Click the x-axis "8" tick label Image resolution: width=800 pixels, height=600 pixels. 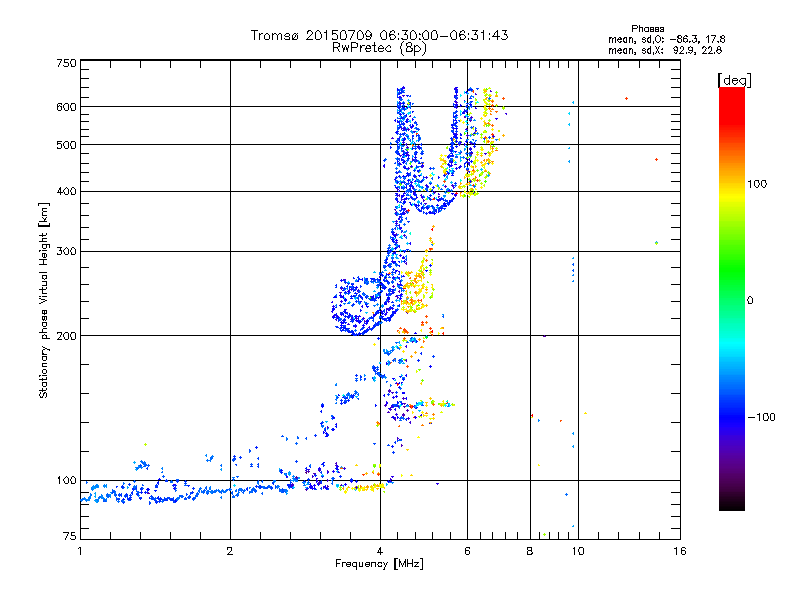click(x=530, y=551)
